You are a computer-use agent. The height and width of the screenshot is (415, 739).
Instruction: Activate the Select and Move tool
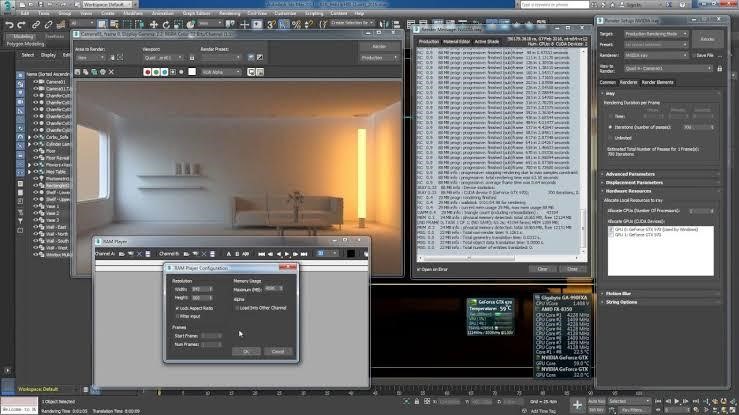click(x=154, y=24)
